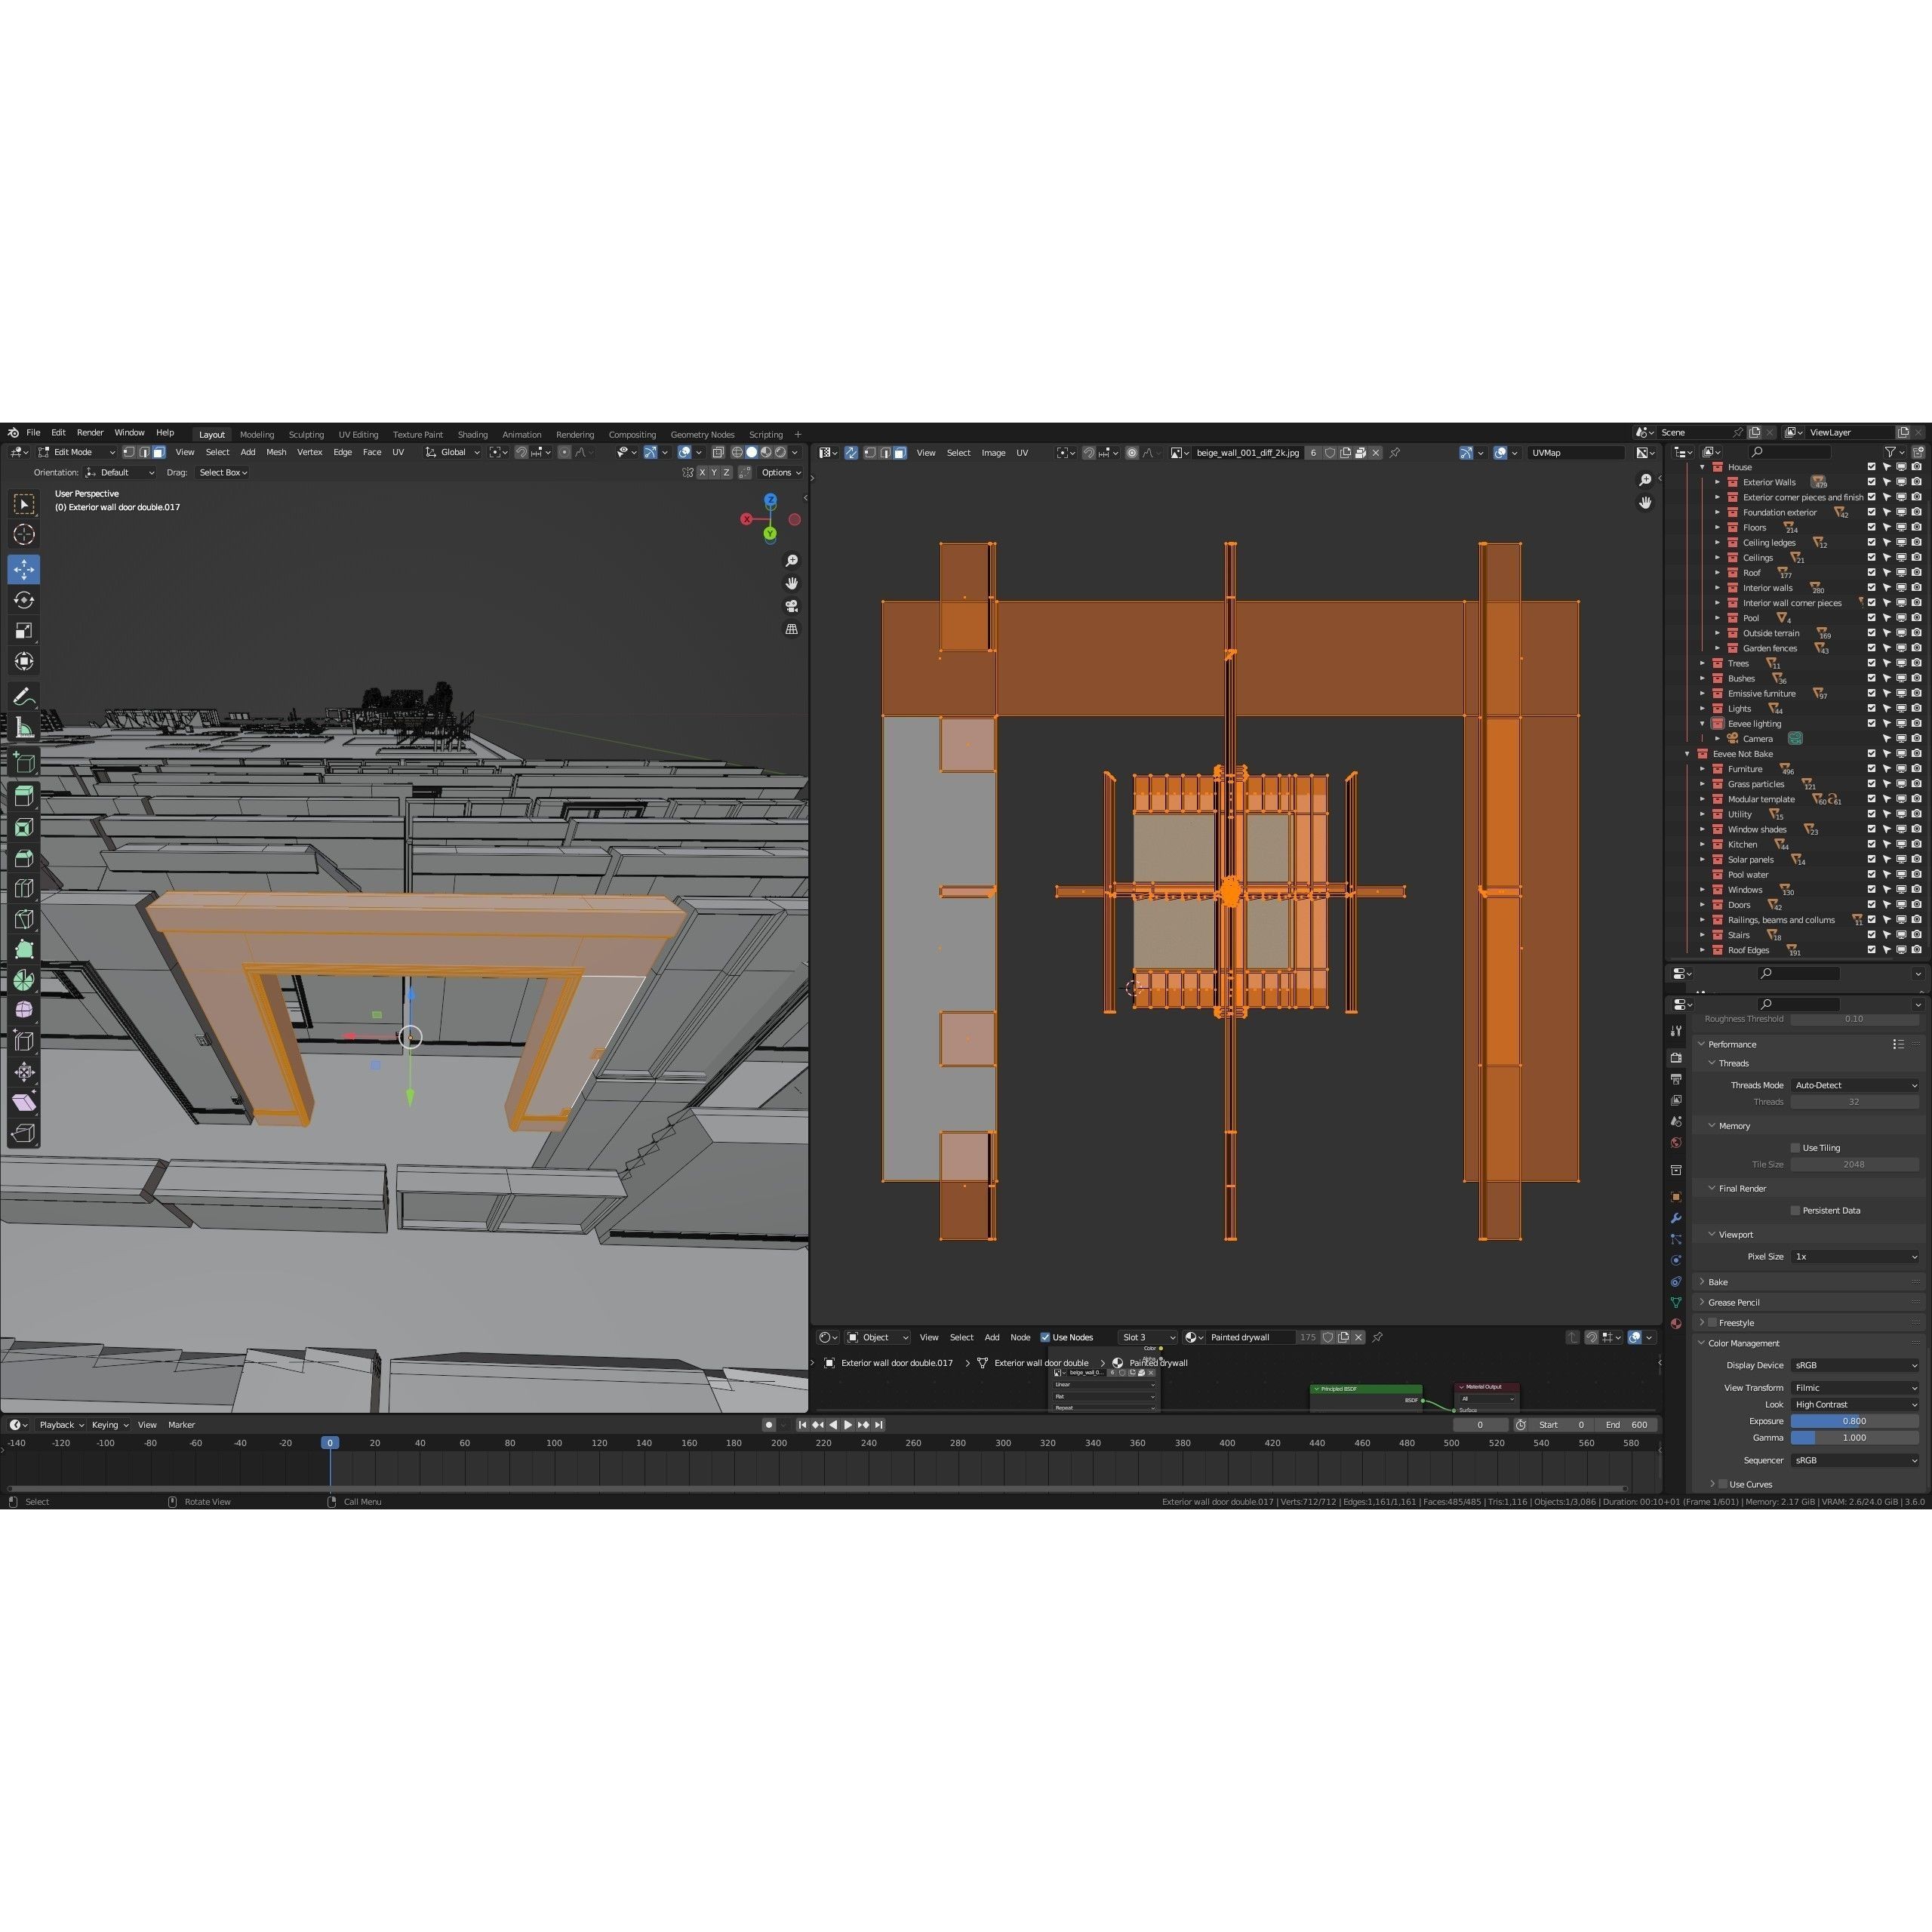This screenshot has width=1932, height=1932.
Task: Click the camera view icon in the viewport sidebar
Action: 791,605
